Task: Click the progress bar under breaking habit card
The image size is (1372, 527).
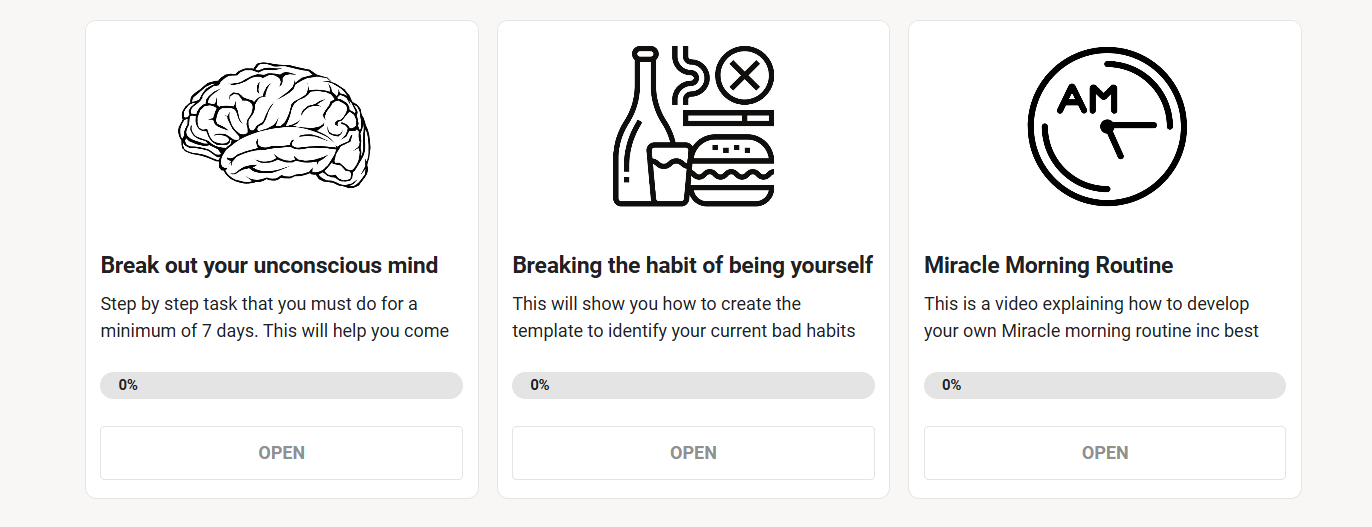Action: (x=693, y=385)
